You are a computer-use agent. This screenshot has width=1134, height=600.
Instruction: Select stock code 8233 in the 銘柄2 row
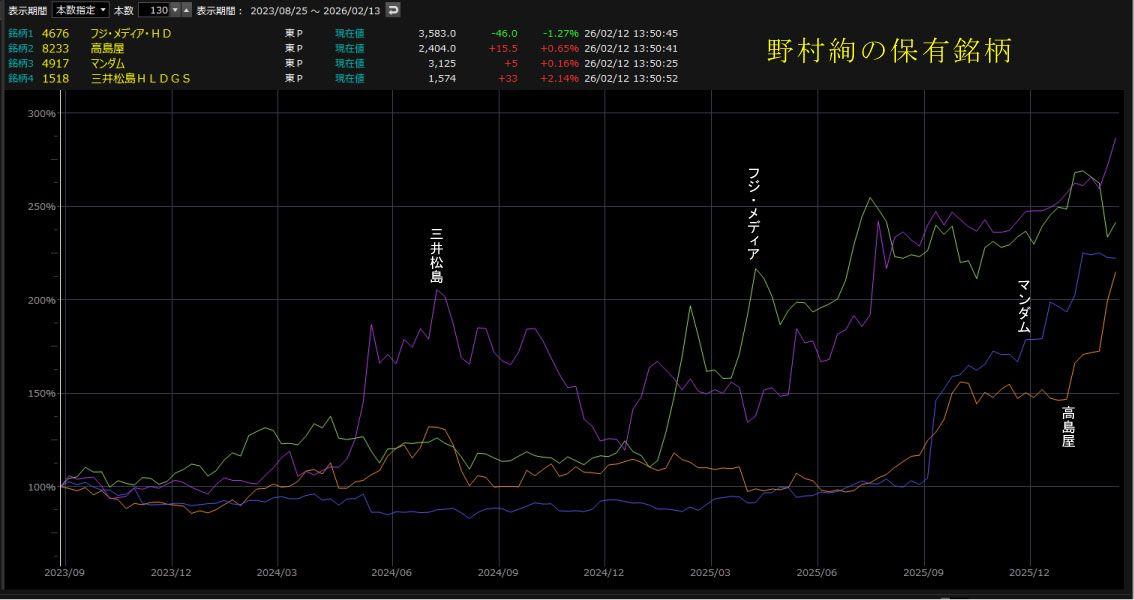55,48
